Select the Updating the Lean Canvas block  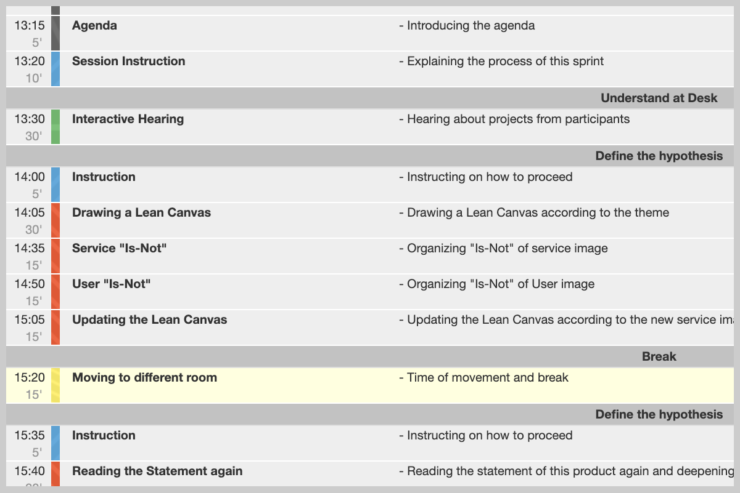(x=370, y=327)
